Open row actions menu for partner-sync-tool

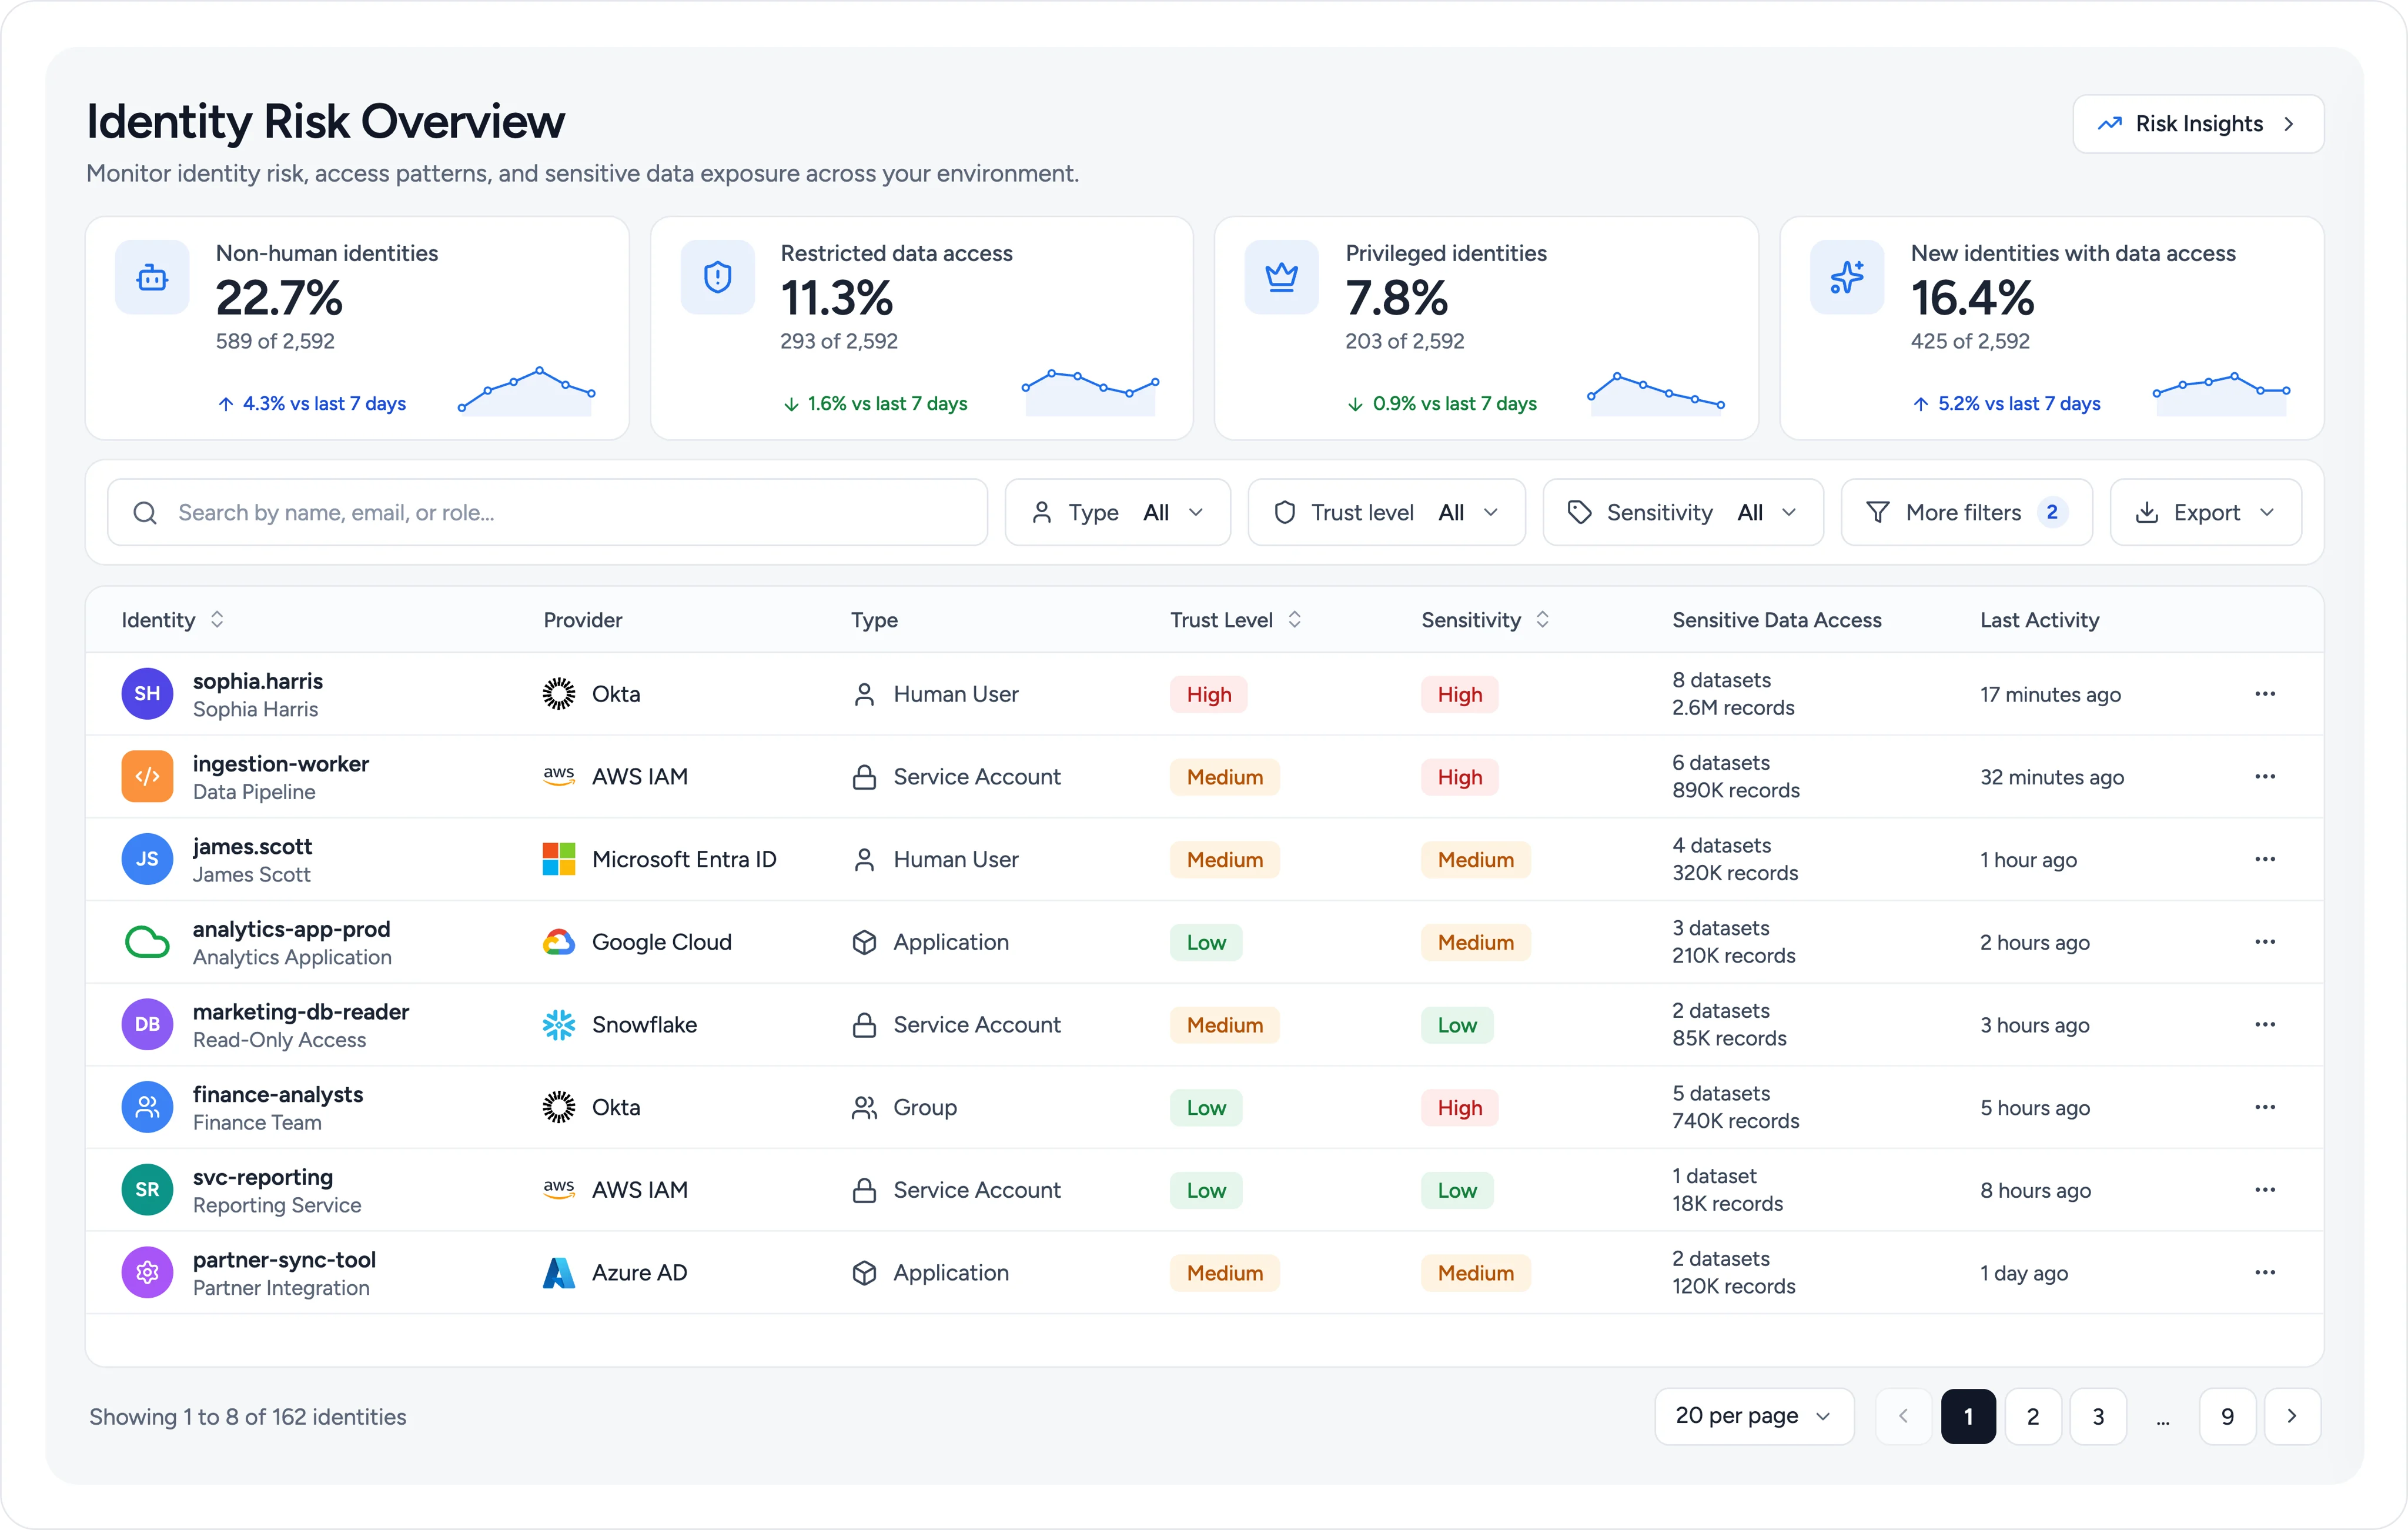point(2265,1273)
